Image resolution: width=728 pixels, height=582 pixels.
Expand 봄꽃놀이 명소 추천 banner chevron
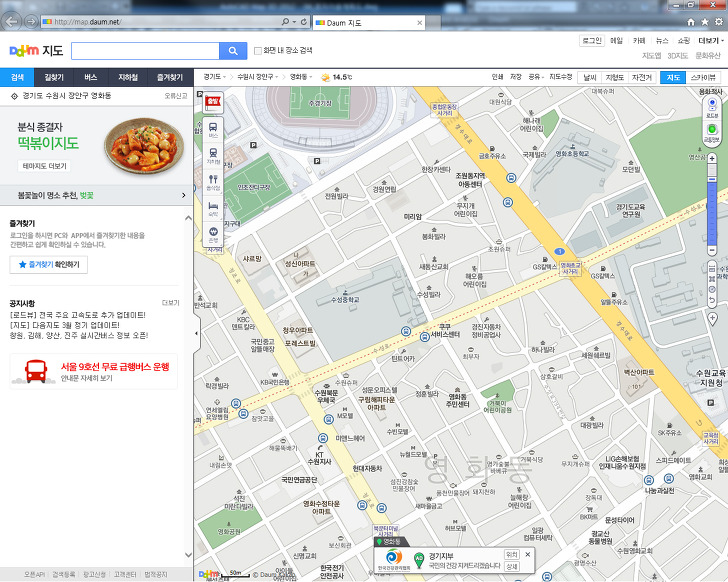coord(184,195)
